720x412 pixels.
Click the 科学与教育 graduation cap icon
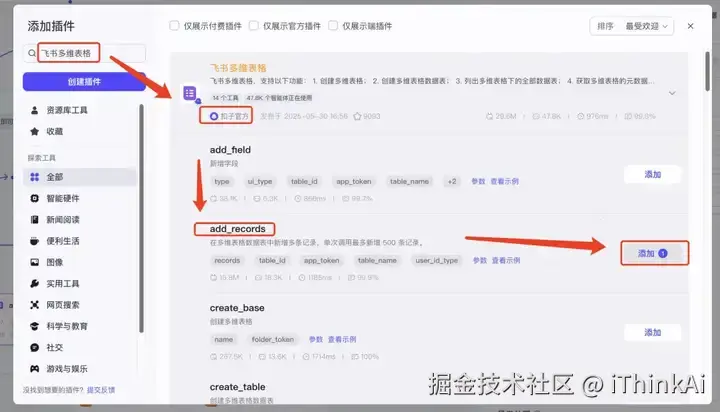click(34, 326)
